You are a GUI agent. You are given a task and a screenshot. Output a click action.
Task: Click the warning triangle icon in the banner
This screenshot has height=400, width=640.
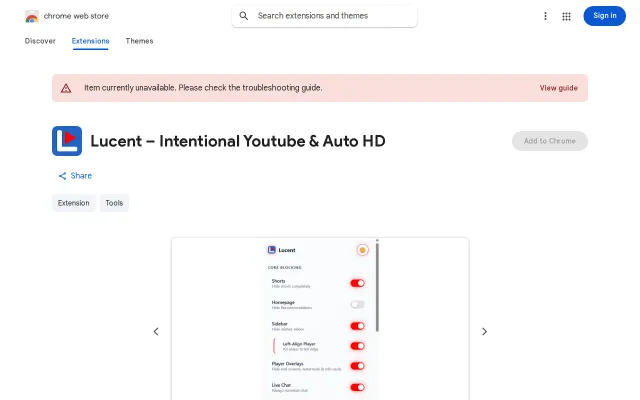tap(66, 88)
